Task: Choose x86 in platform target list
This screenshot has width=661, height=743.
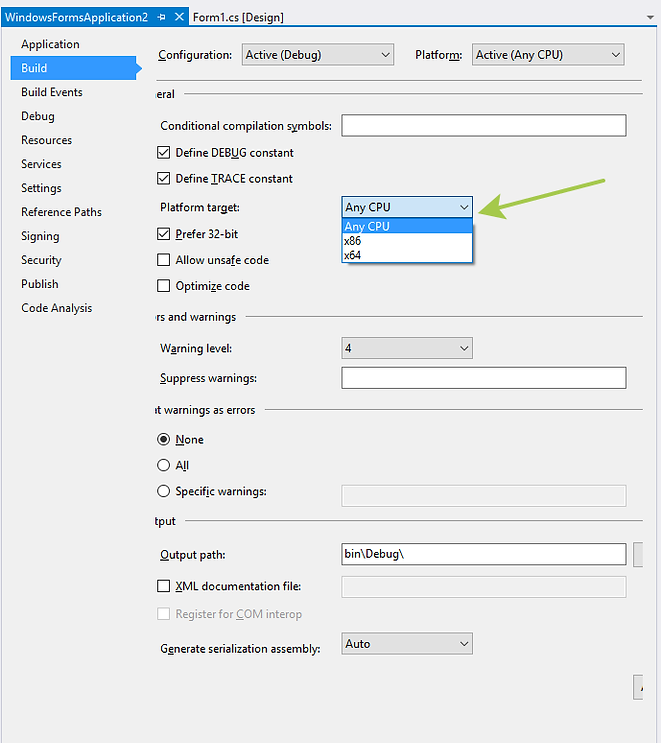Action: pyautogui.click(x=407, y=241)
